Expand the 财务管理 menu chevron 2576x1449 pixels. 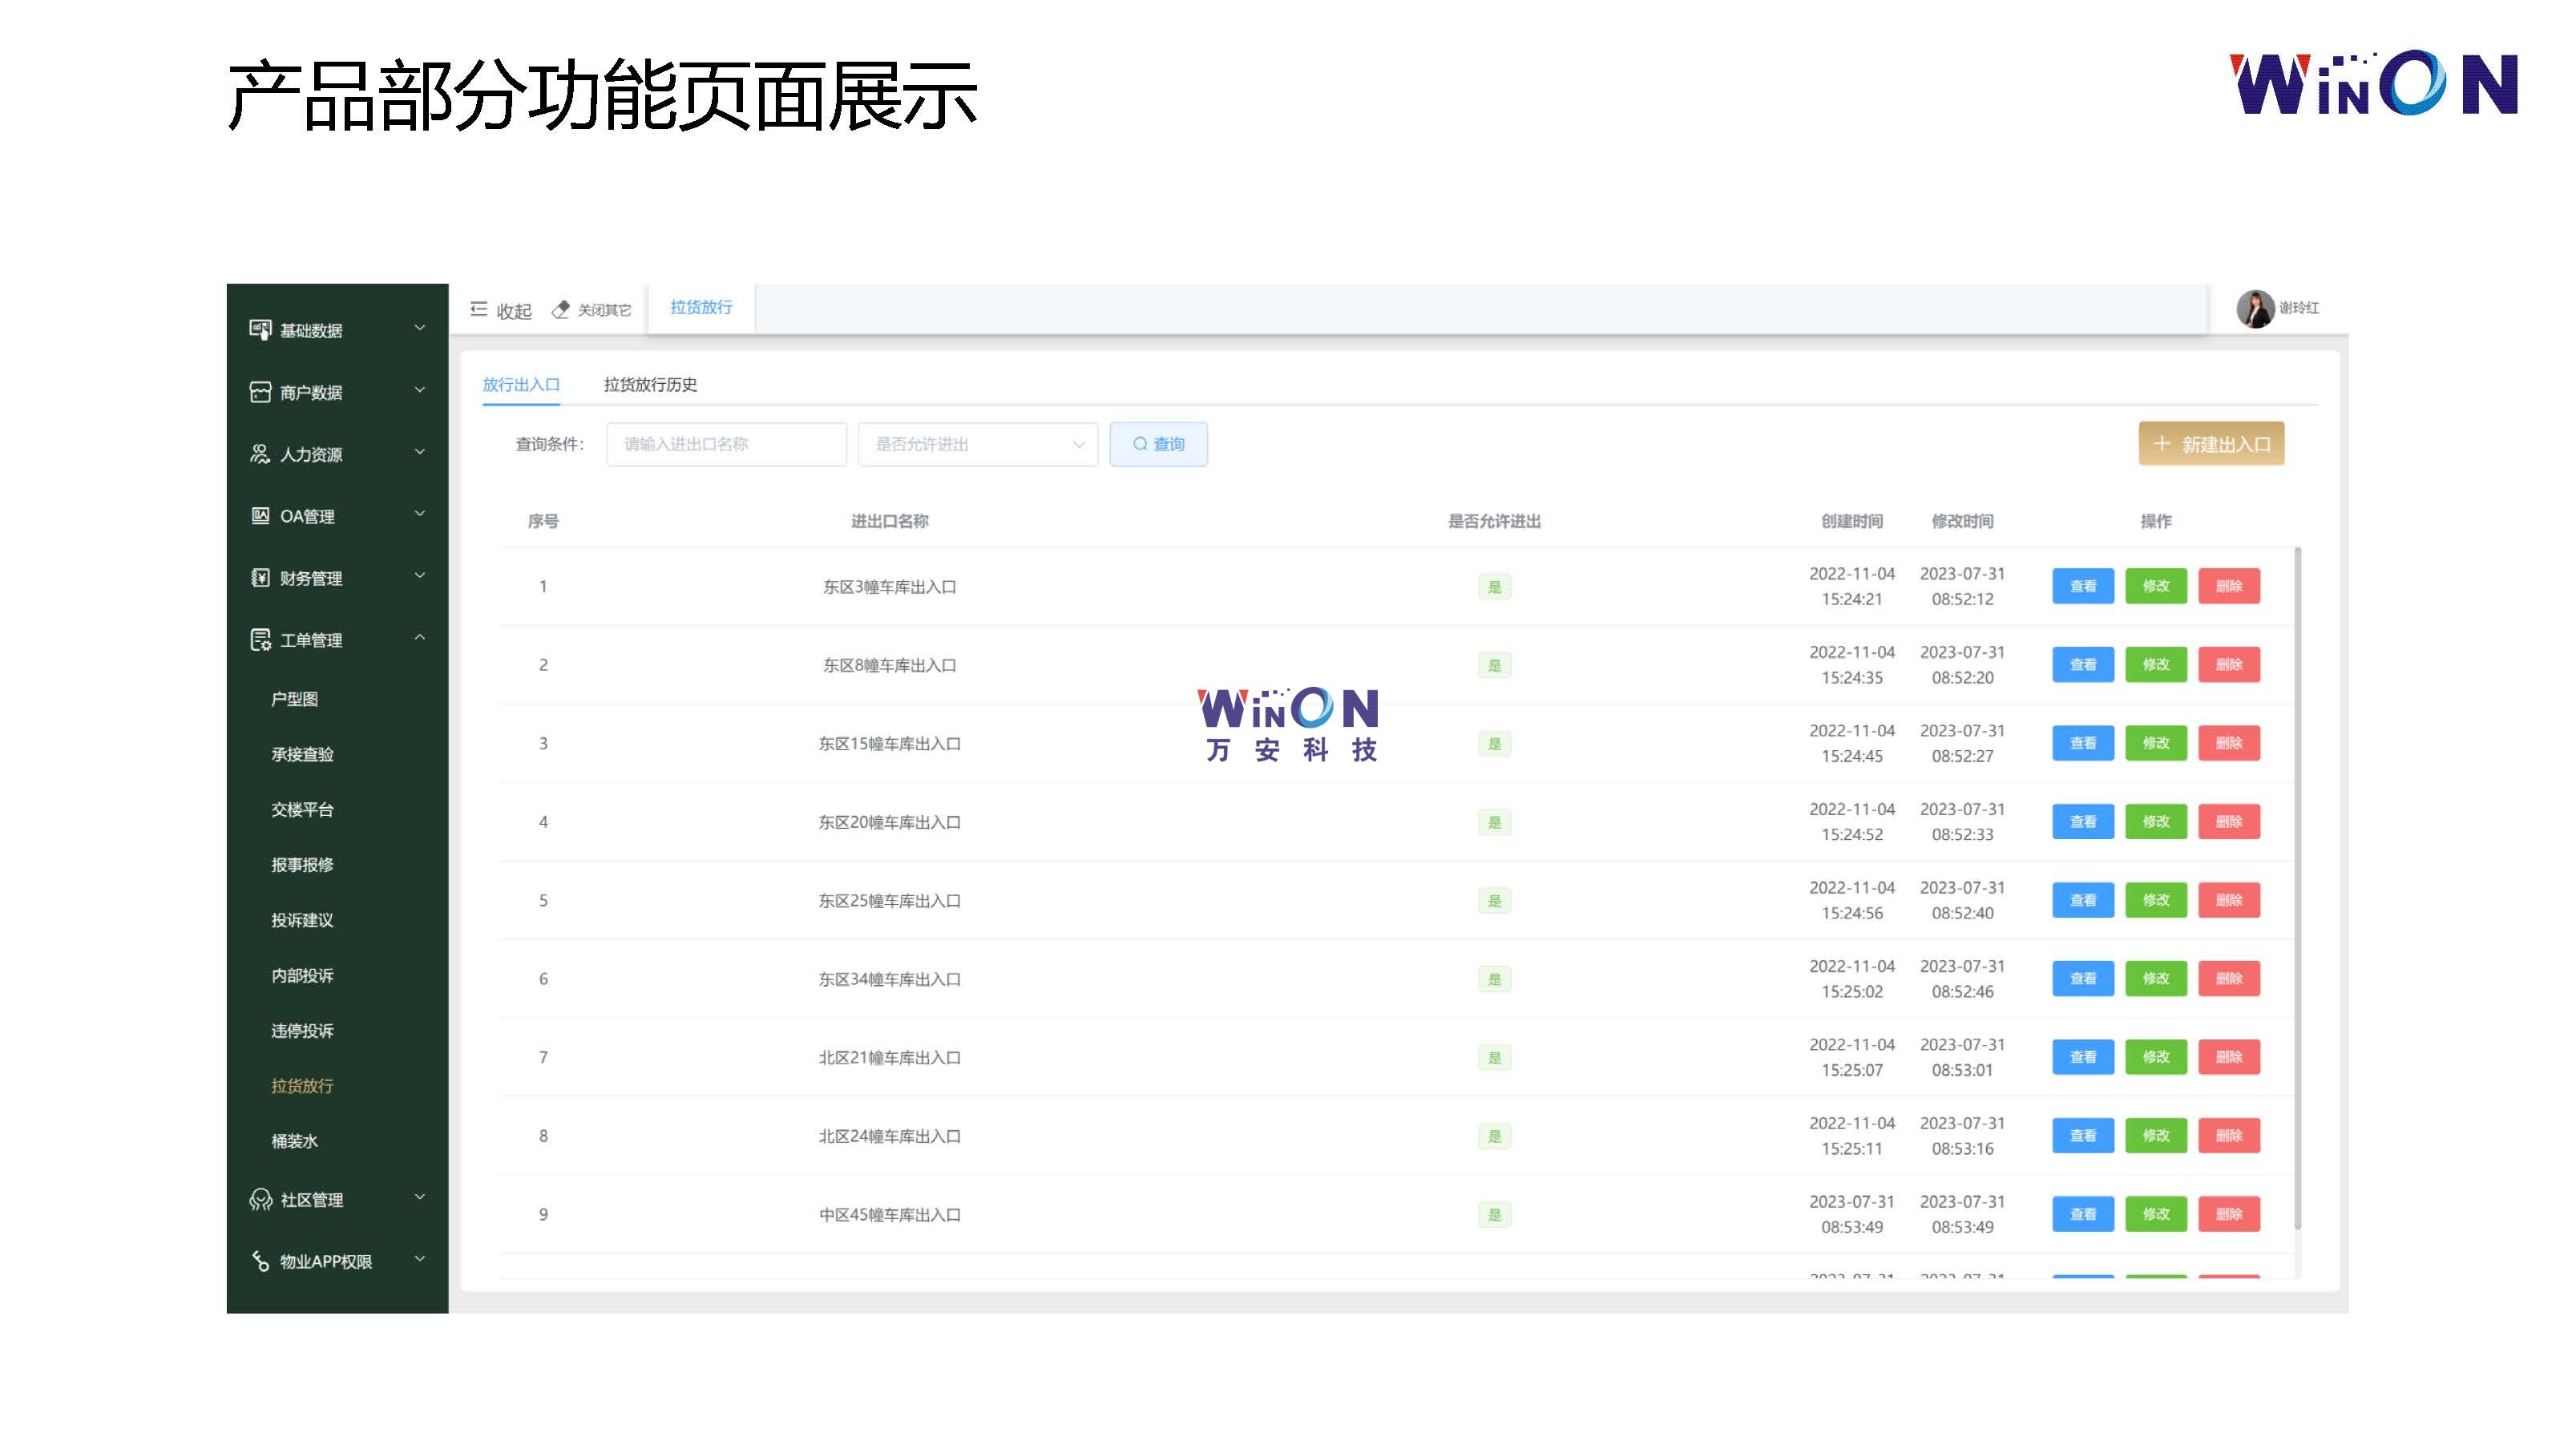tap(420, 575)
